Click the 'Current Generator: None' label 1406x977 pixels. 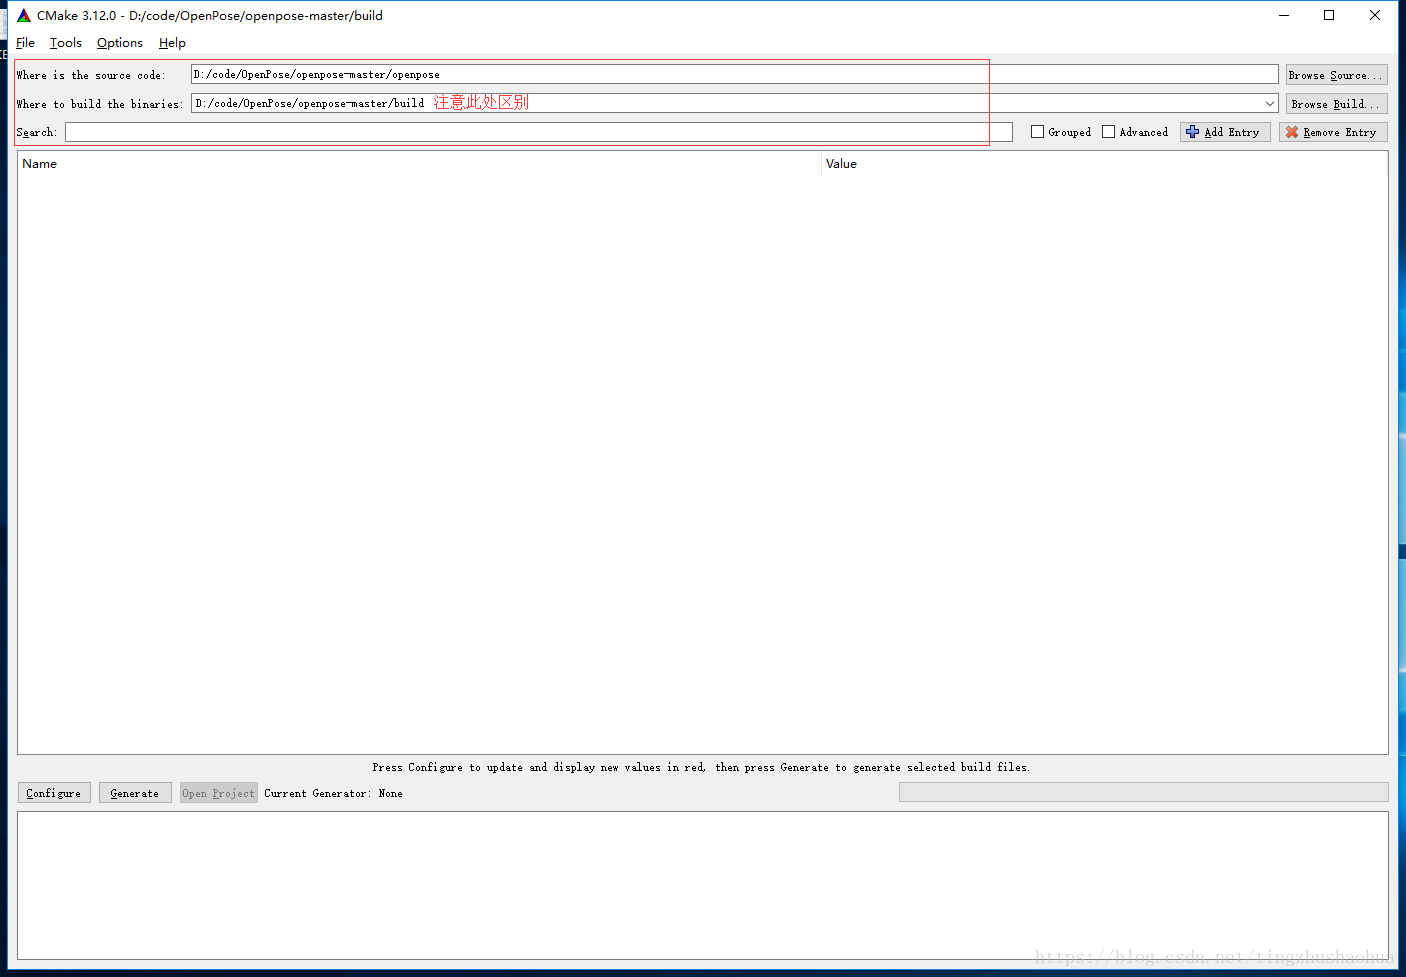click(333, 794)
